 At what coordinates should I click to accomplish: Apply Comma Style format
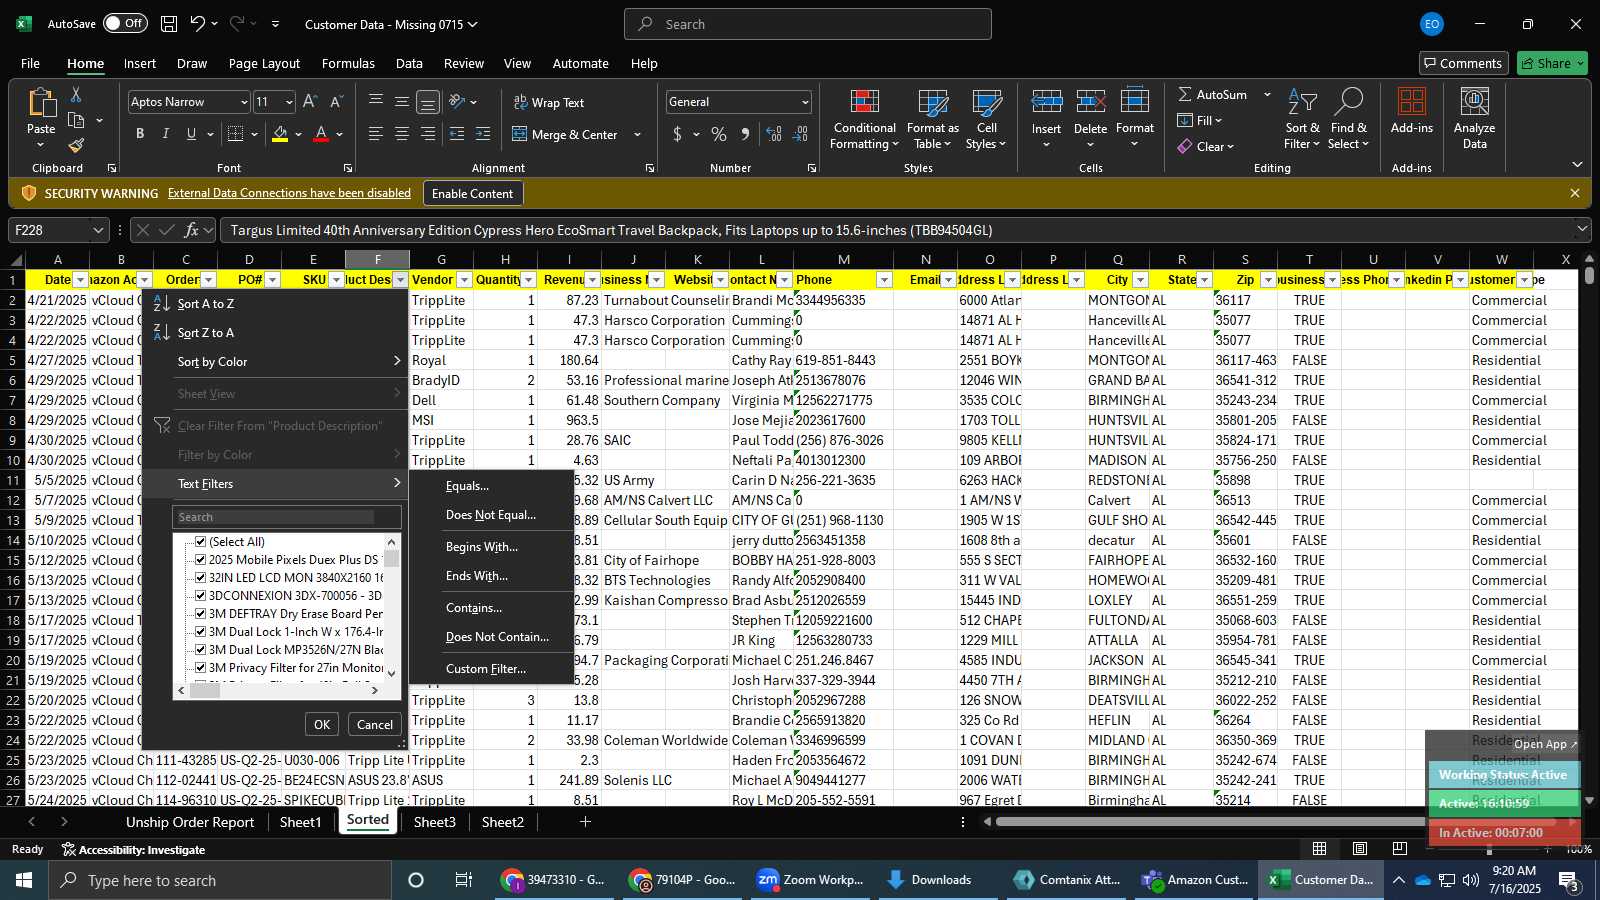pyautogui.click(x=745, y=134)
